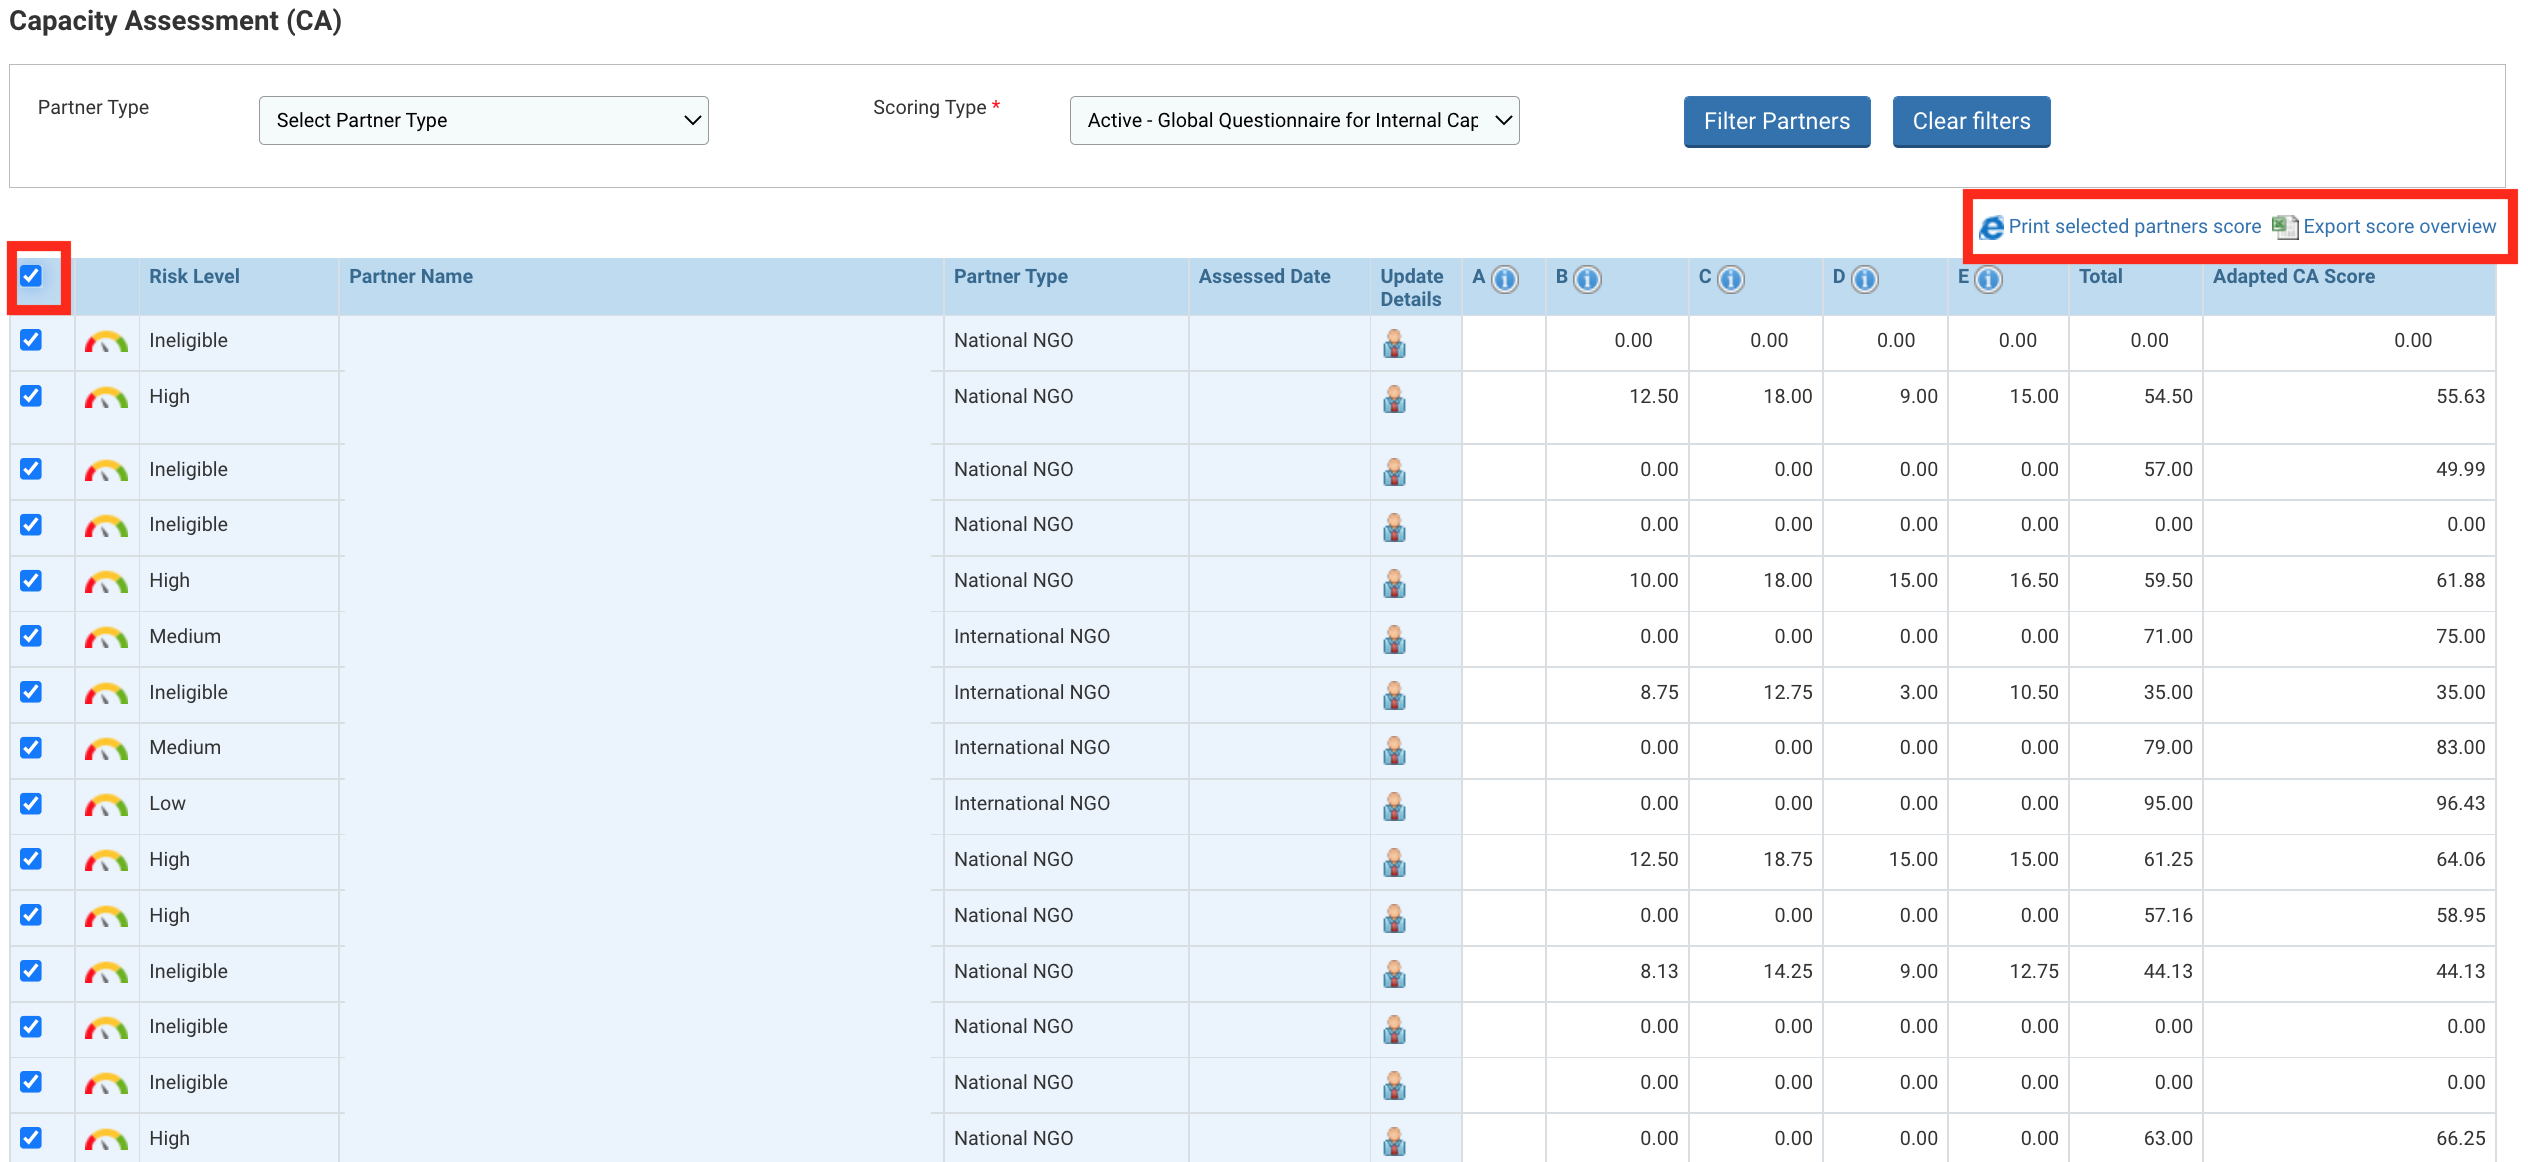This screenshot has height=1162, width=2528.
Task: Click risk gauge icon of 79.00 Medium row
Action: point(106,749)
